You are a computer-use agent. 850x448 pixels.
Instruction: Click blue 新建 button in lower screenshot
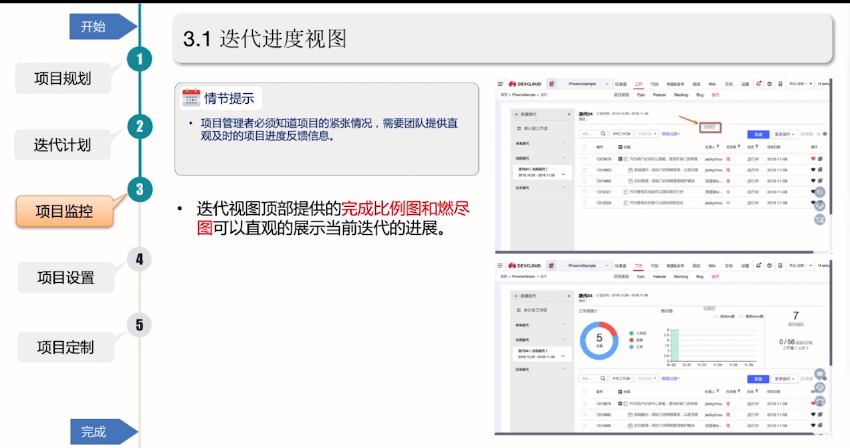click(758, 379)
